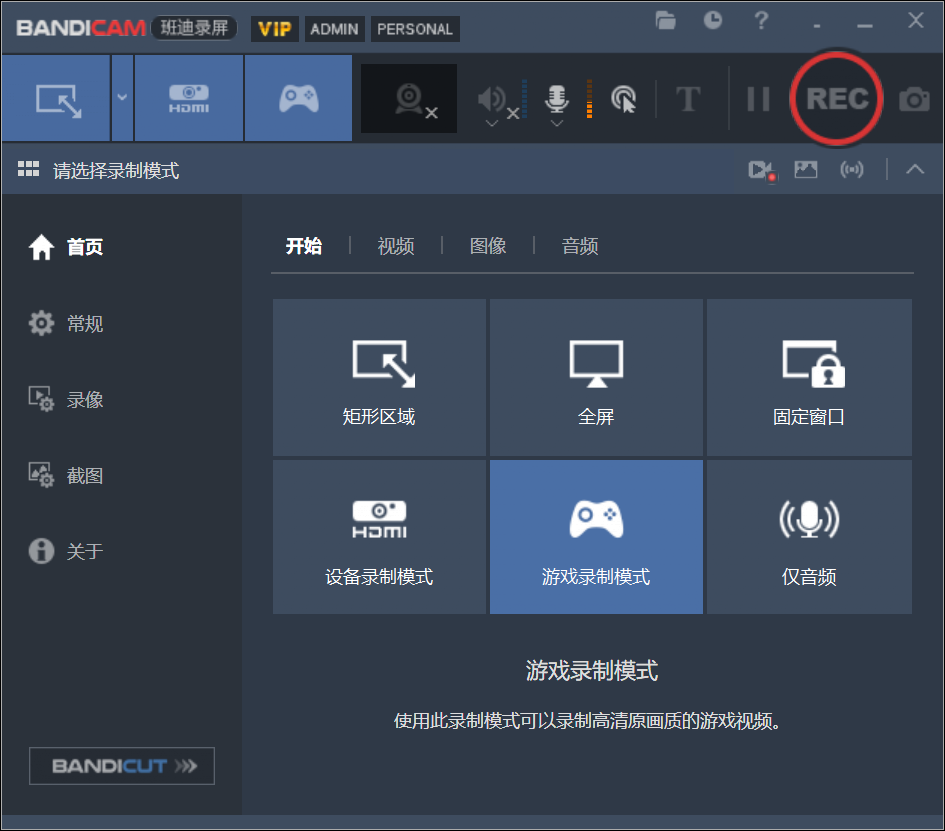This screenshot has width=945, height=831.
Task: Click the 班迪录屏 badge
Action: pos(194,28)
